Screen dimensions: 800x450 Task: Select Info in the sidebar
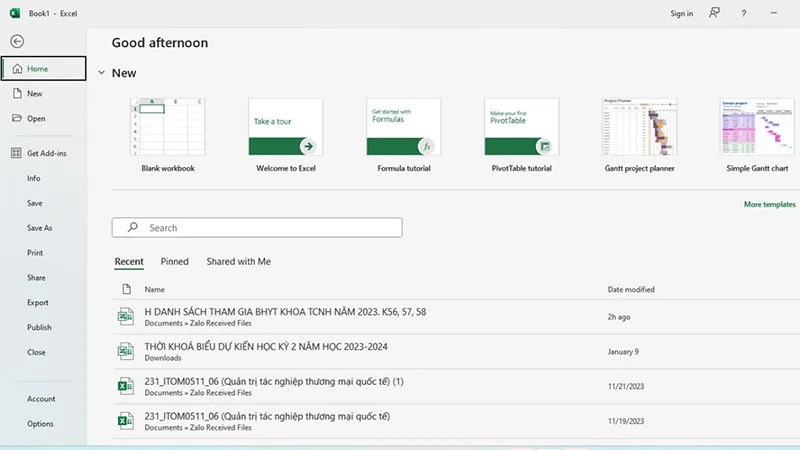click(x=34, y=178)
